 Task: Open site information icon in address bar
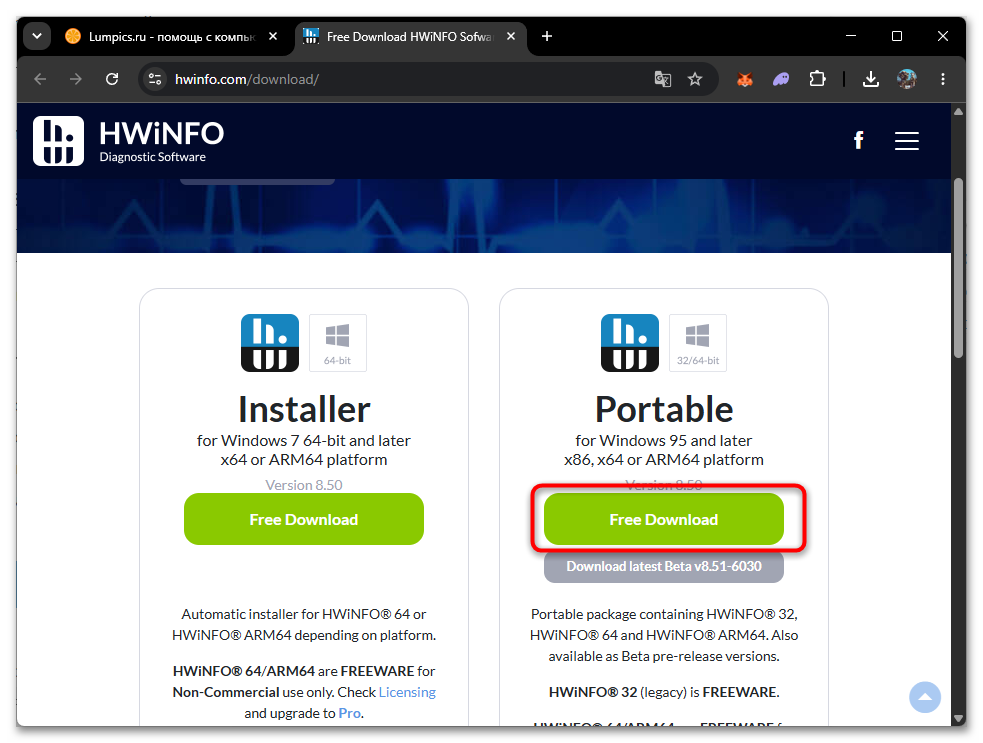pyautogui.click(x=155, y=79)
